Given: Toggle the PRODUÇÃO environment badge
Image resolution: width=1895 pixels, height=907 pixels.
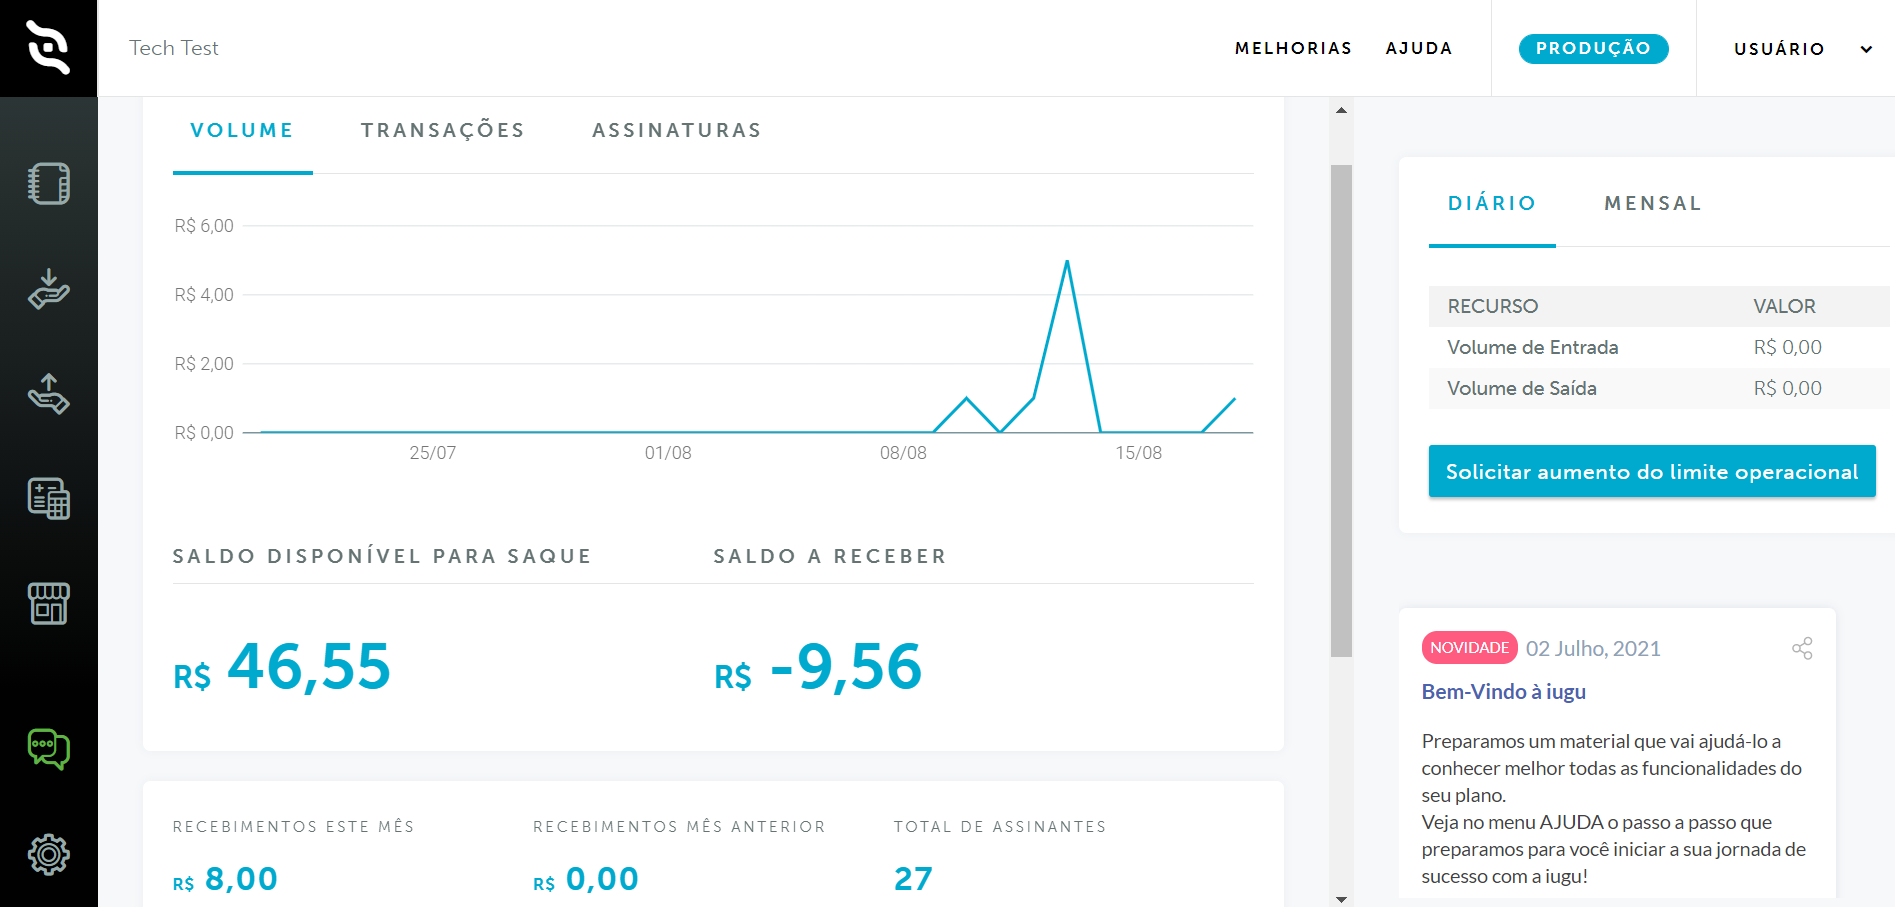Looking at the screenshot, I should coord(1593,49).
